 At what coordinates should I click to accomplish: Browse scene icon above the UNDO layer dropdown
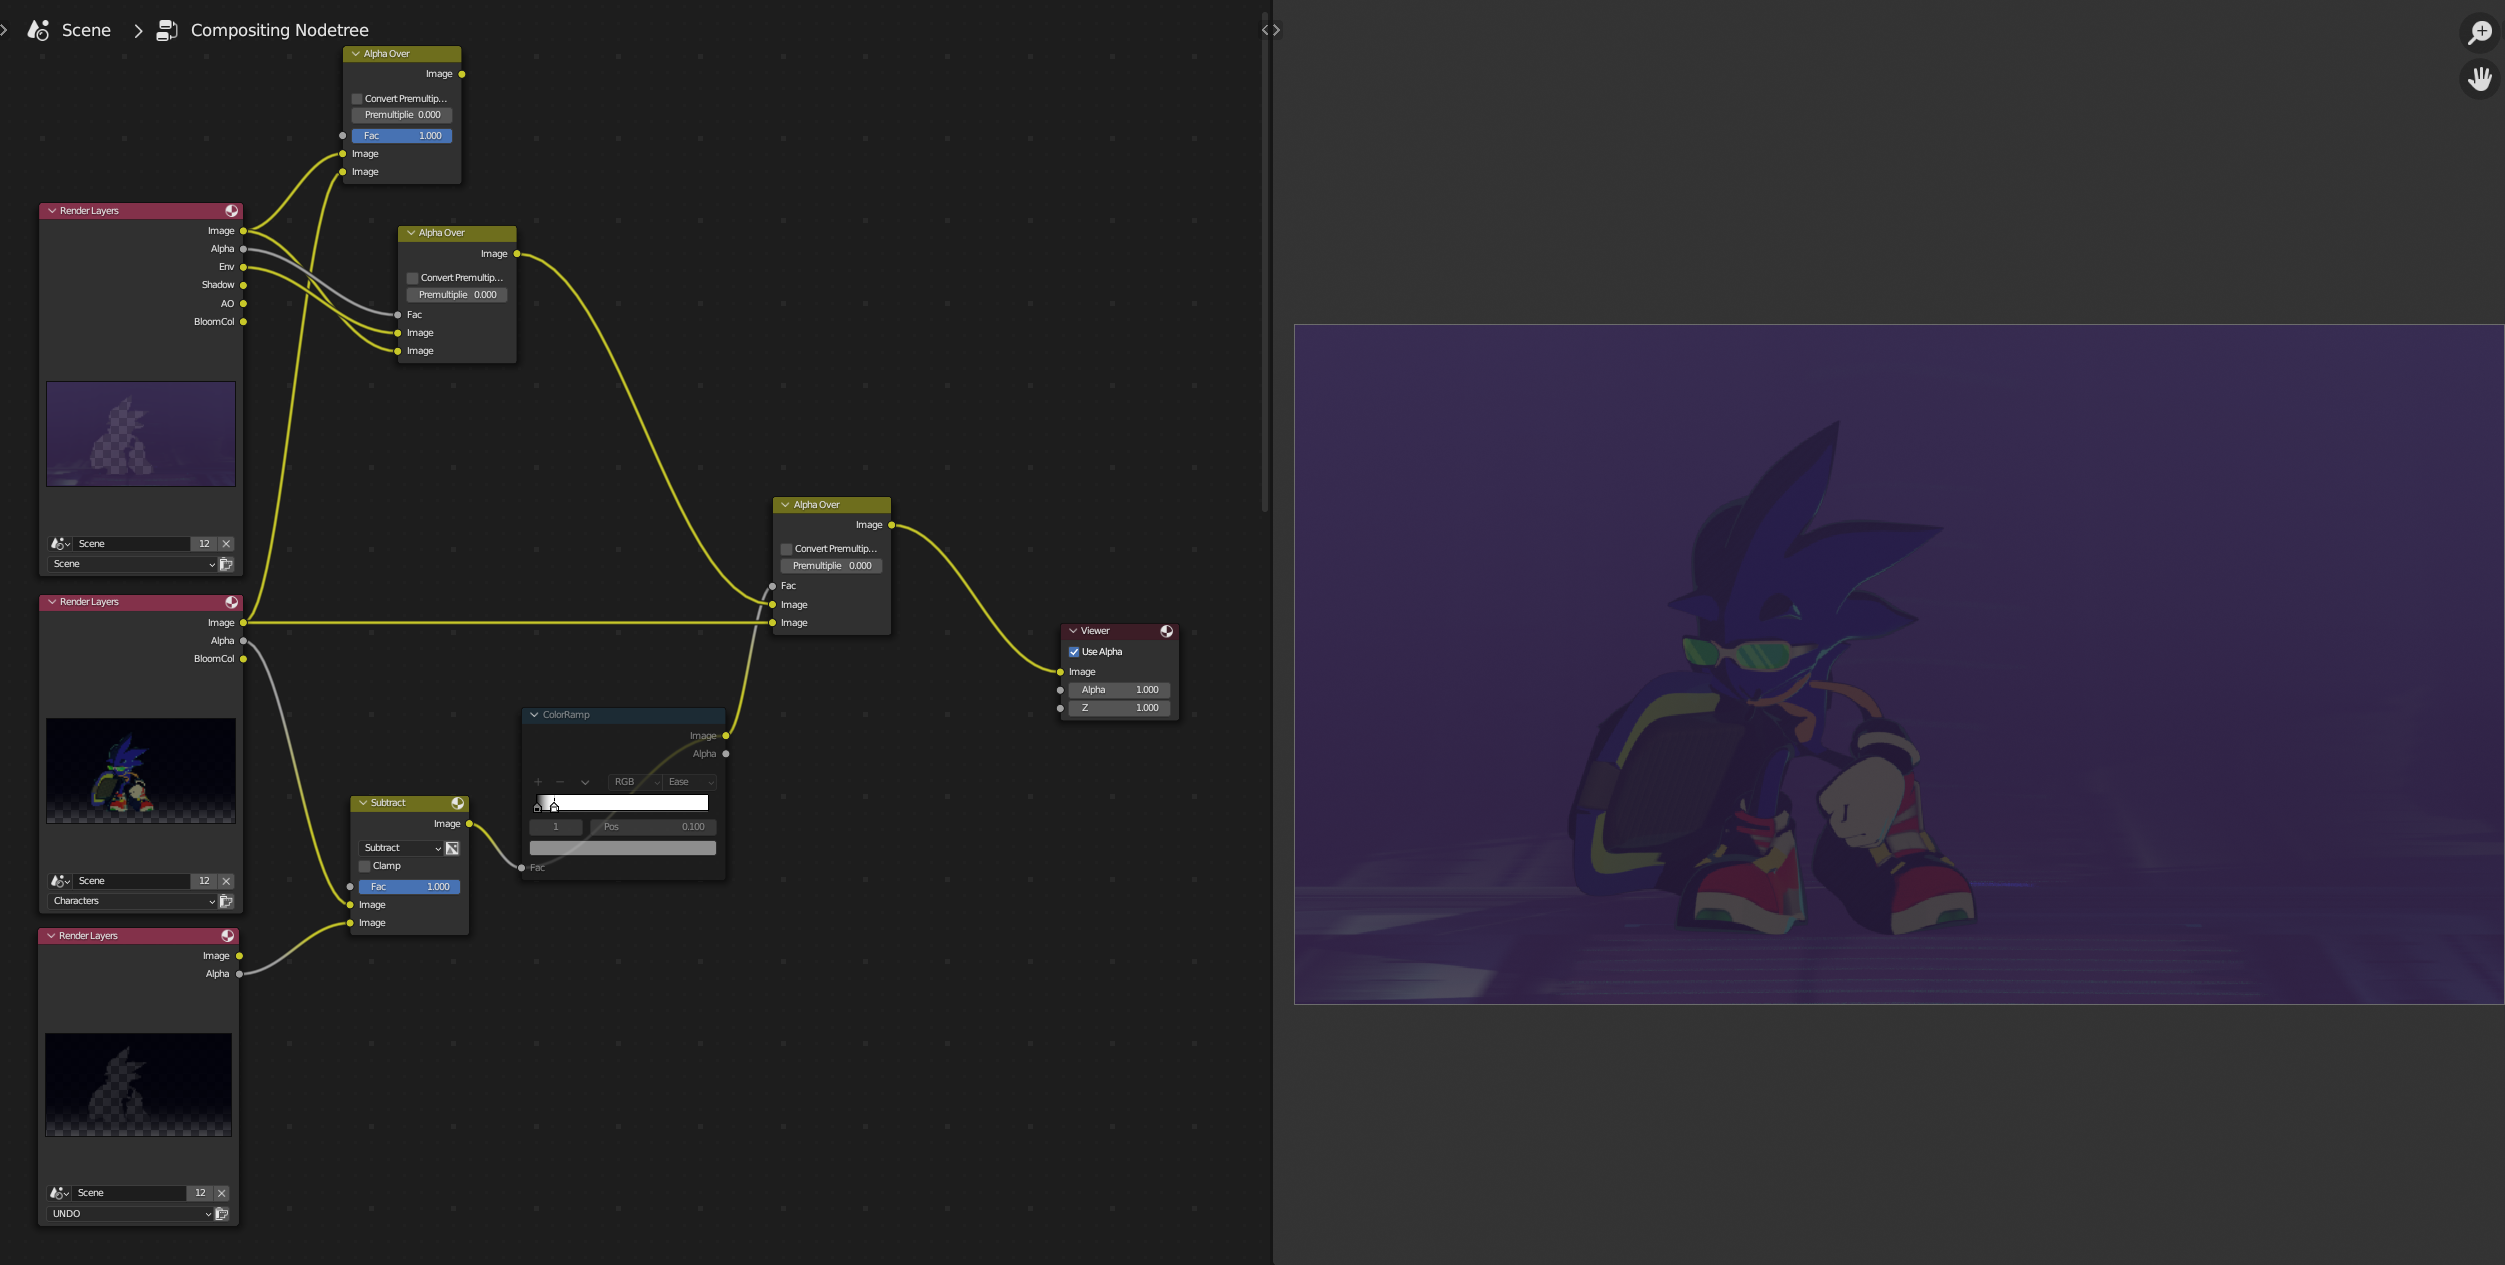[60, 1193]
